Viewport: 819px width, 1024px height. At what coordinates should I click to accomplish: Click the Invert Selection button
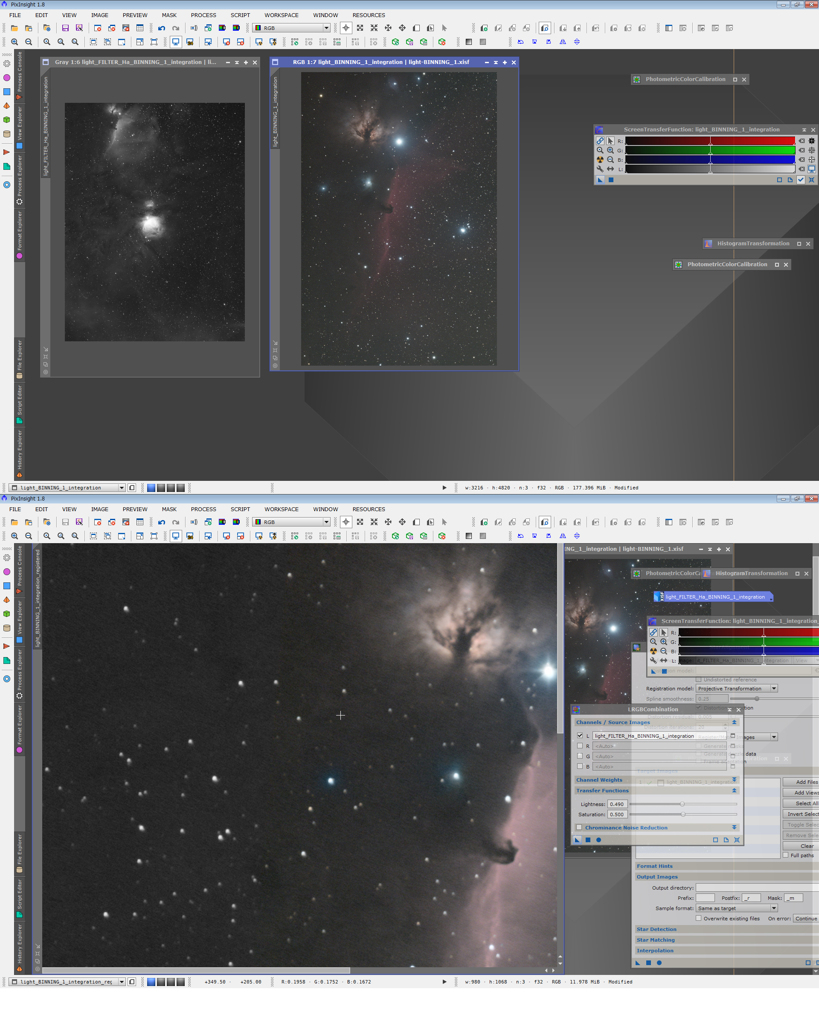coord(803,814)
